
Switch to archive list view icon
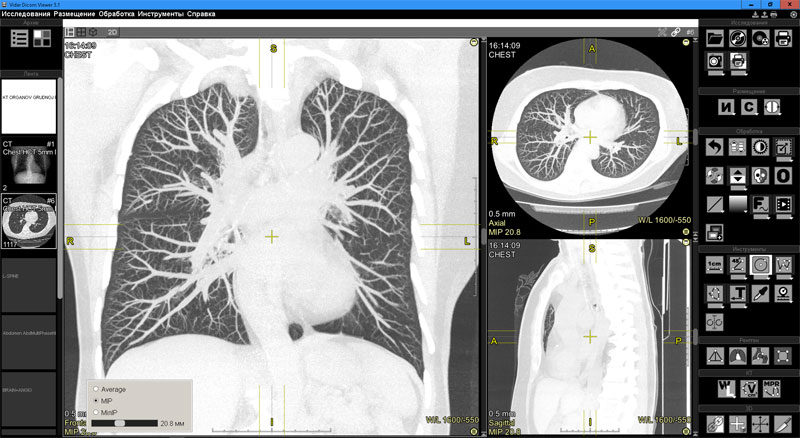pyautogui.click(x=19, y=38)
